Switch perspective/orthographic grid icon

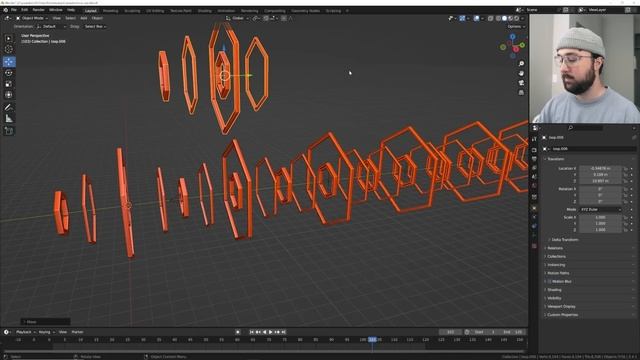click(x=521, y=93)
